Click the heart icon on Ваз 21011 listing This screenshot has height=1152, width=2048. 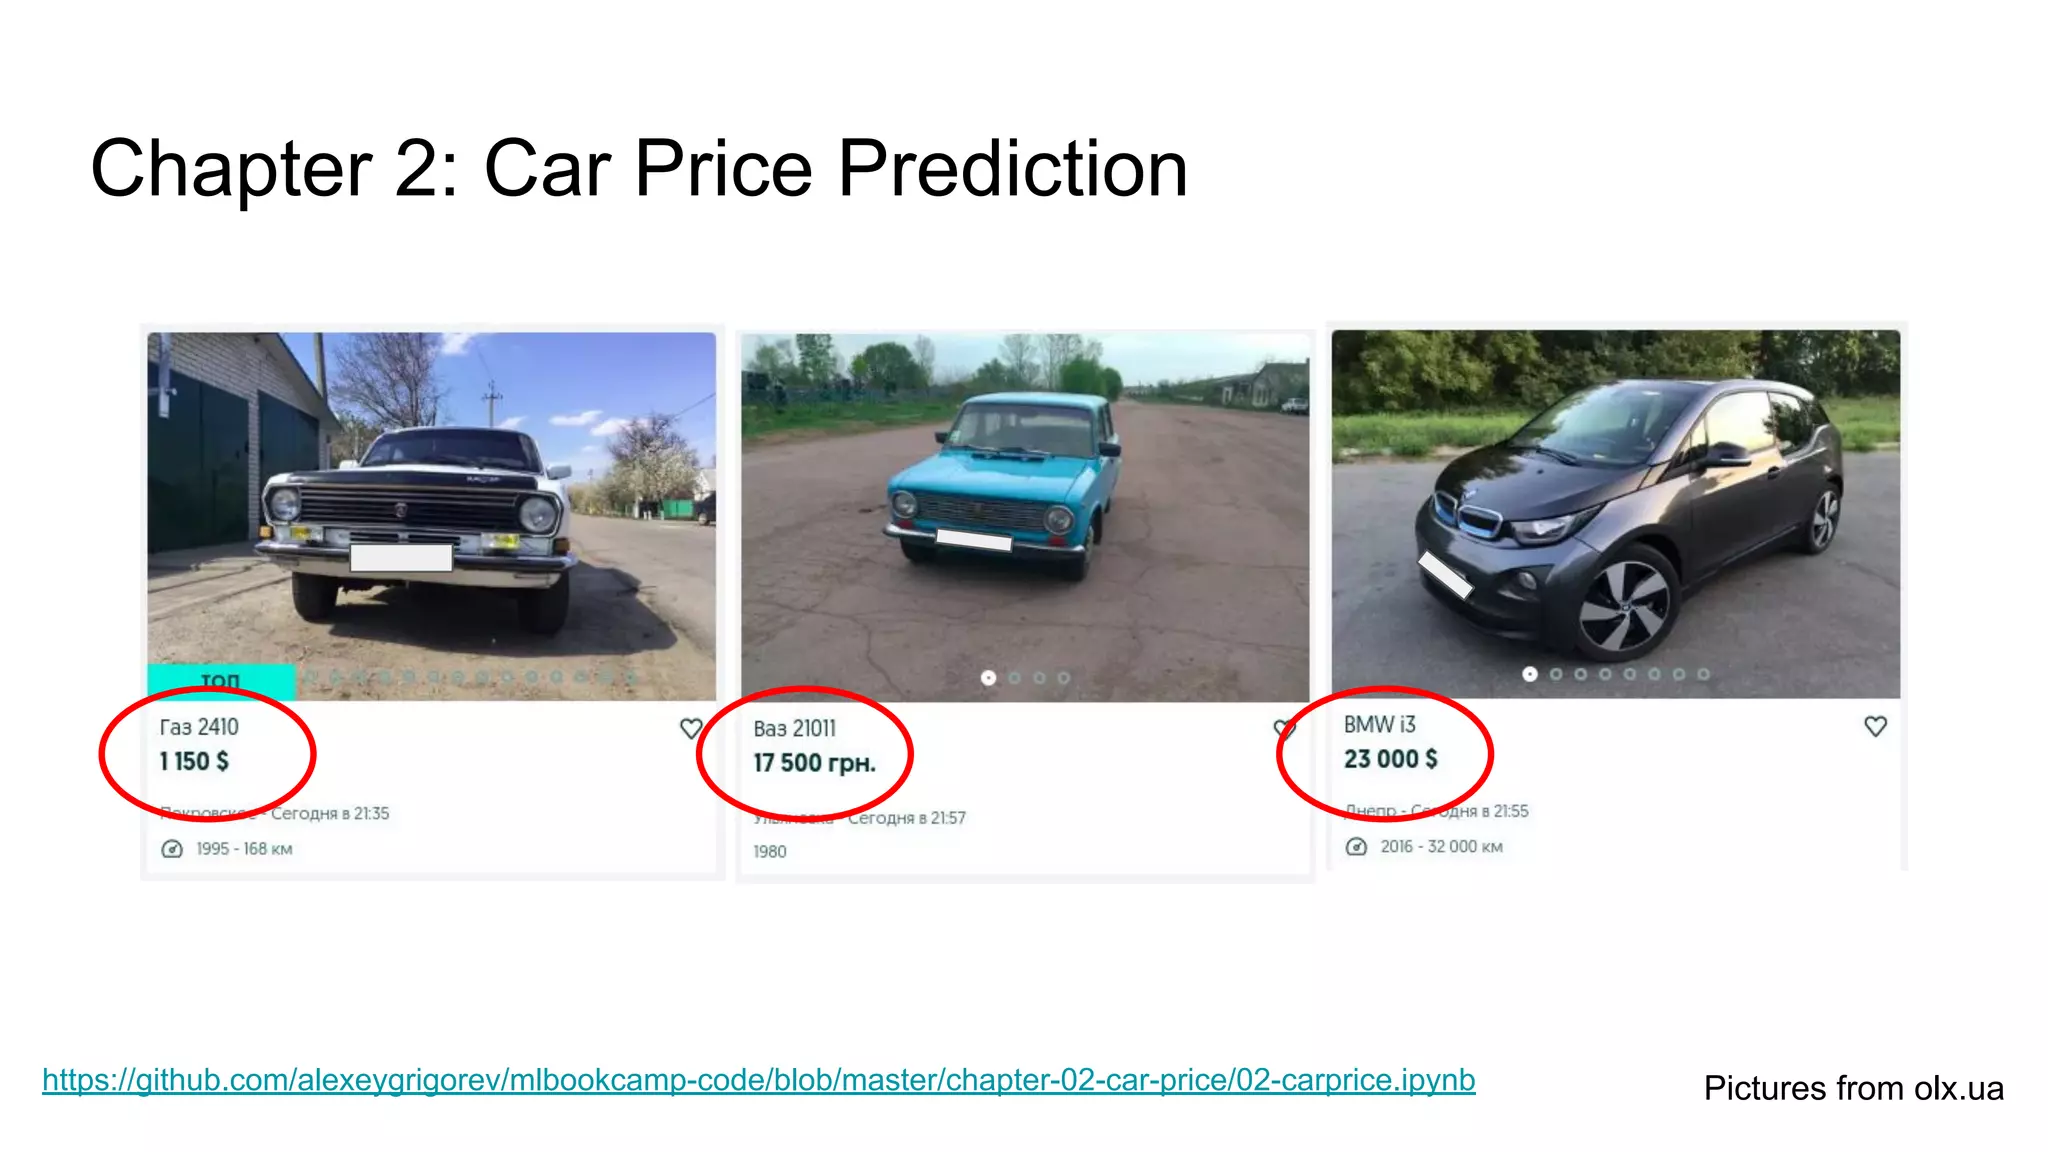(x=1284, y=728)
